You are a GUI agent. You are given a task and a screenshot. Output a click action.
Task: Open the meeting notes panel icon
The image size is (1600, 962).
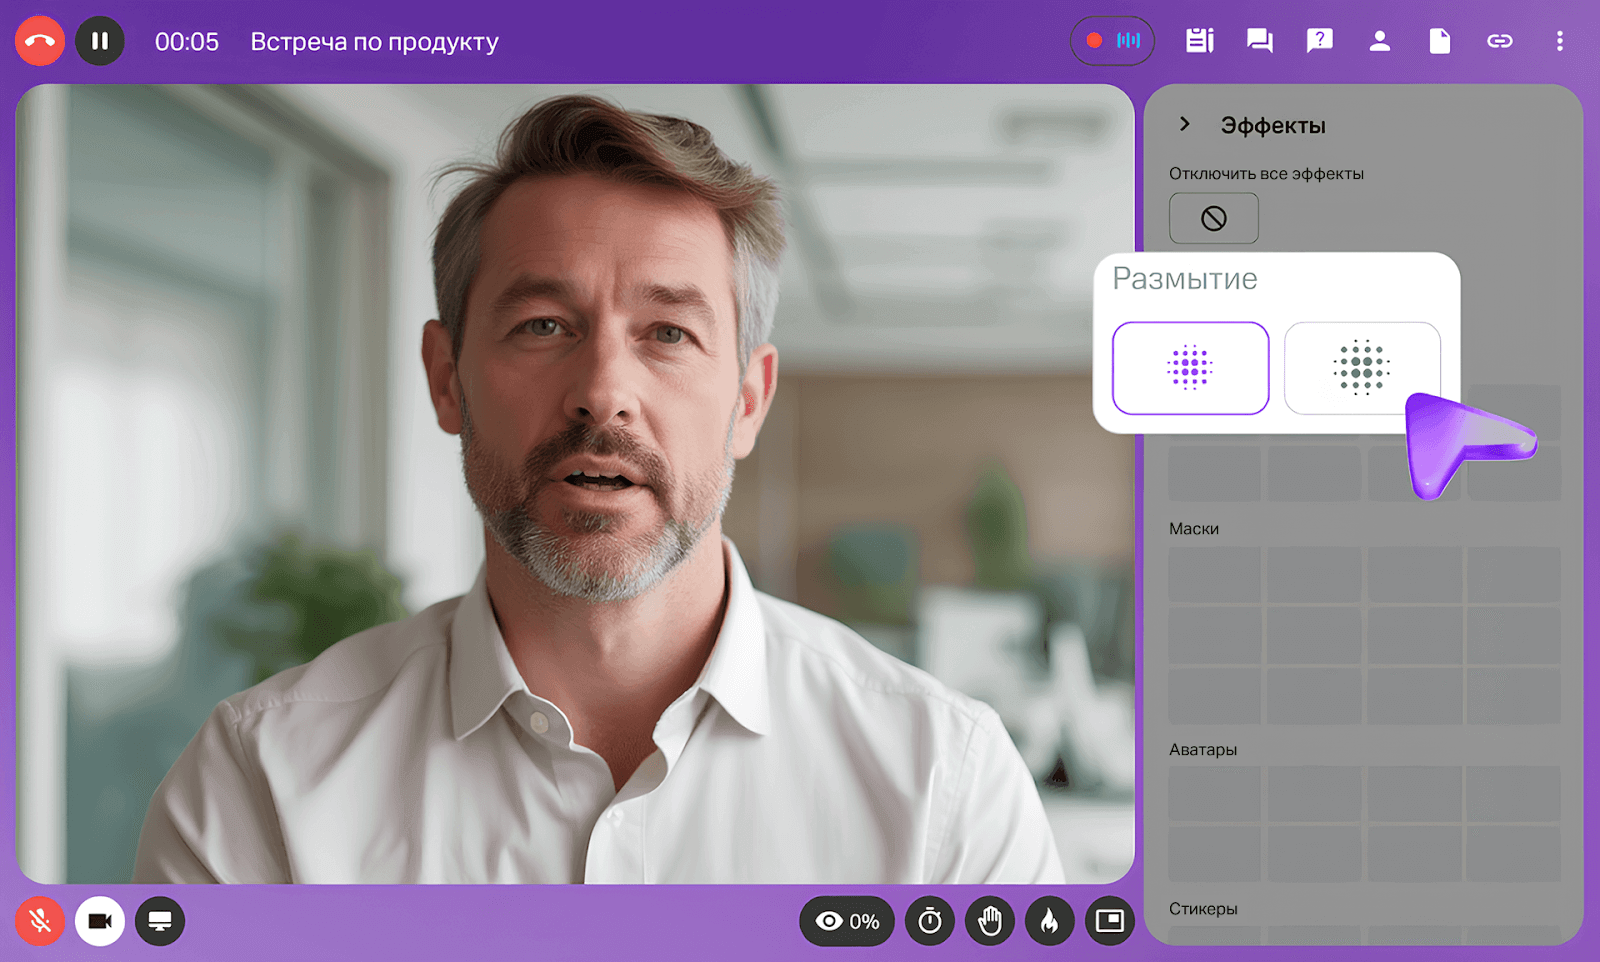coord(1199,41)
